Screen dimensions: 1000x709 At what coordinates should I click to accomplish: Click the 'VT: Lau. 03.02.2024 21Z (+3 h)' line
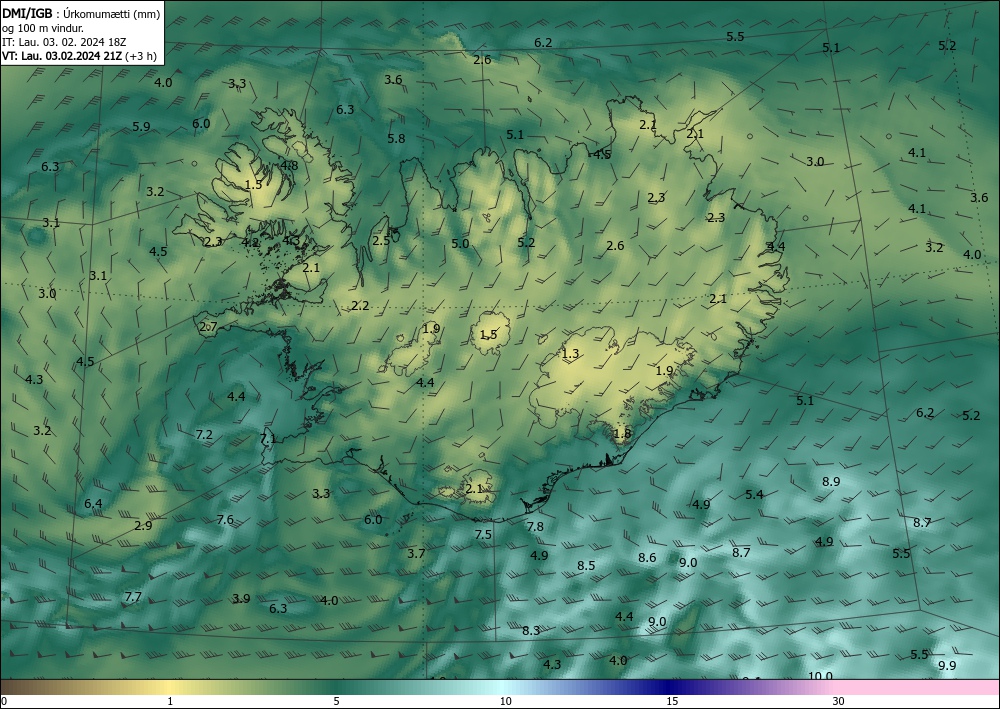pyautogui.click(x=79, y=56)
